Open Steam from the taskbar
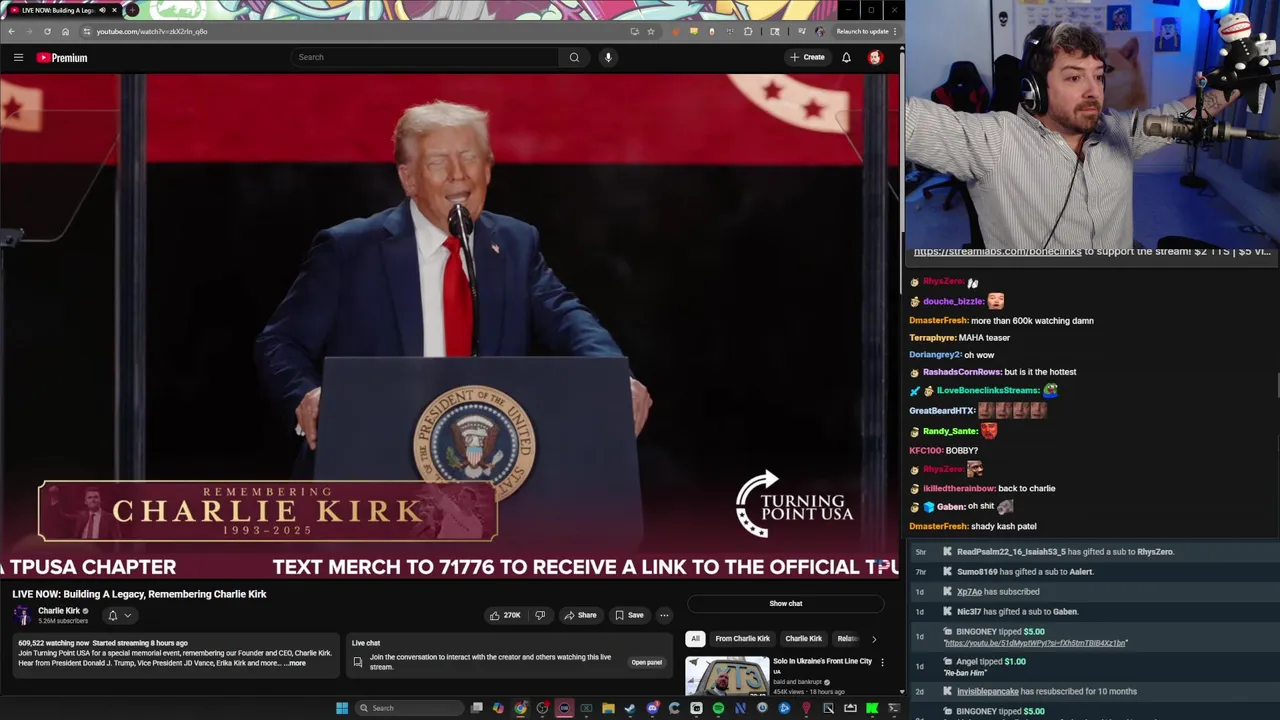The height and width of the screenshot is (720, 1280). tap(630, 708)
